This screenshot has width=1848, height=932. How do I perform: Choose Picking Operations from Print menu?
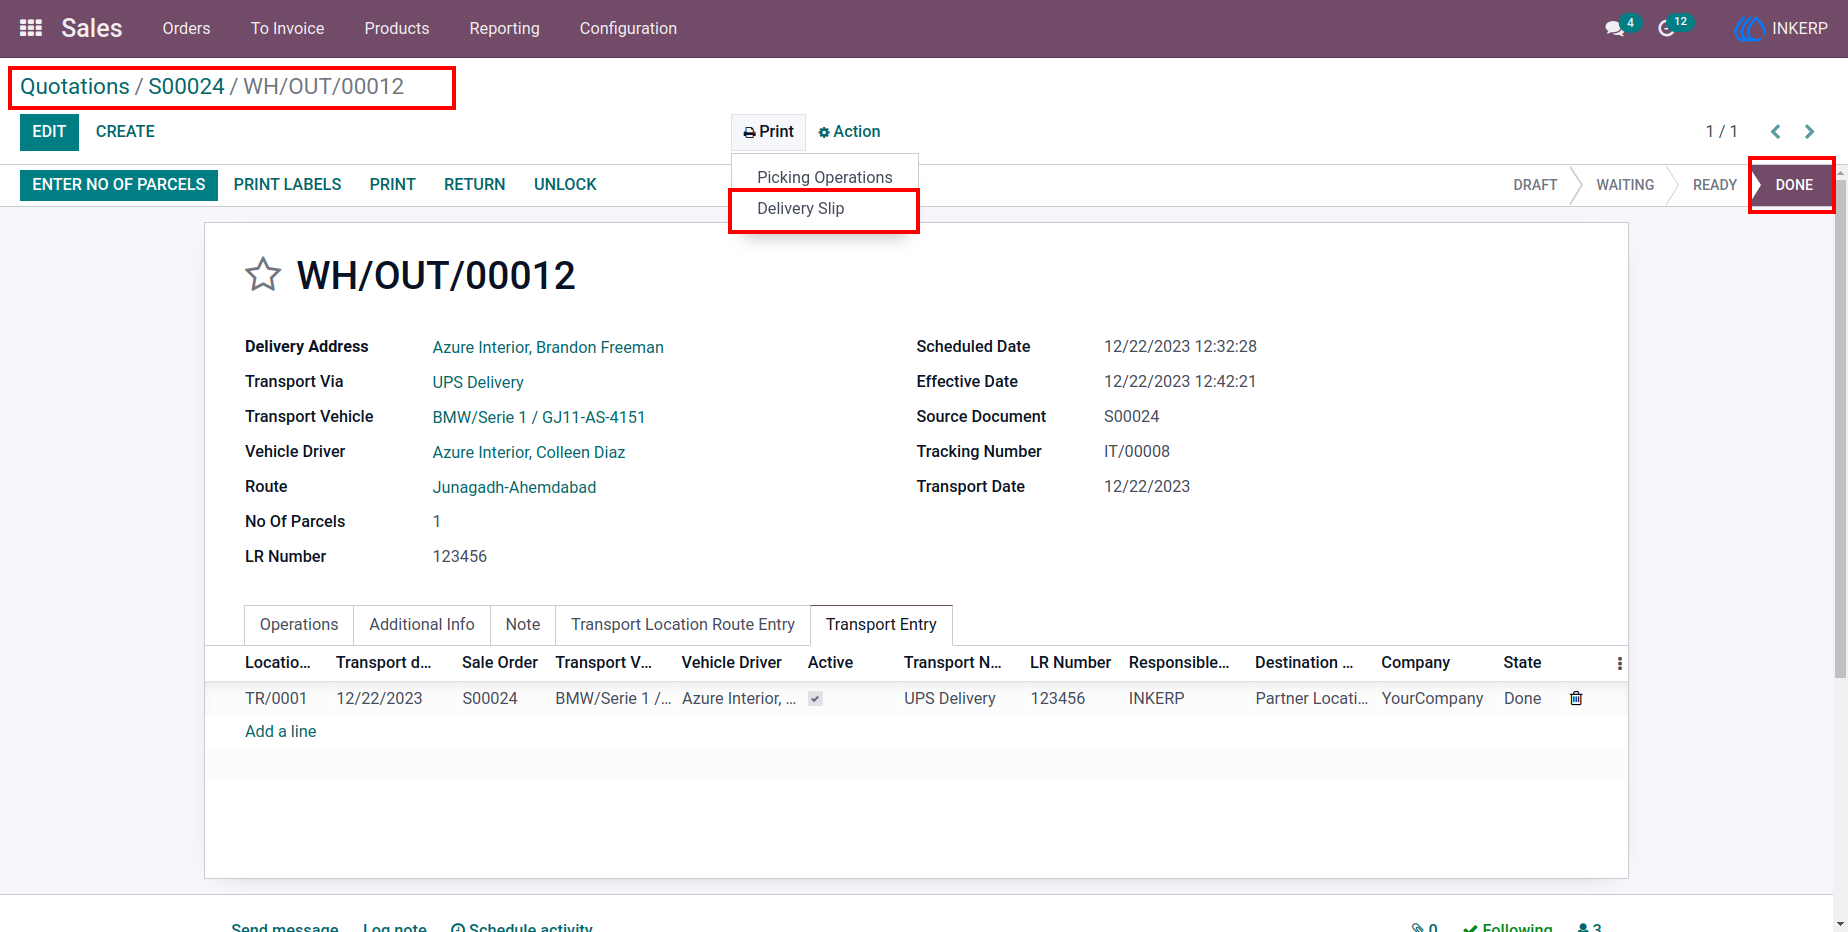(824, 177)
